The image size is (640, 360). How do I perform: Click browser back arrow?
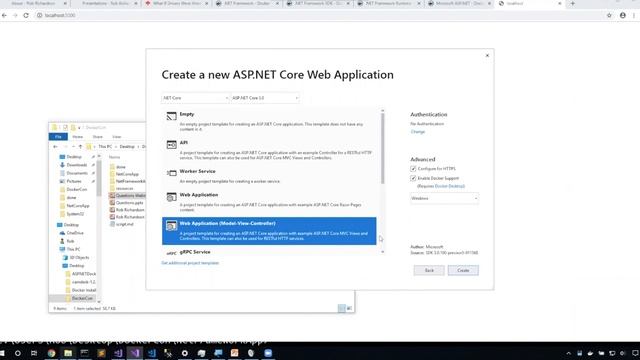(4, 16)
